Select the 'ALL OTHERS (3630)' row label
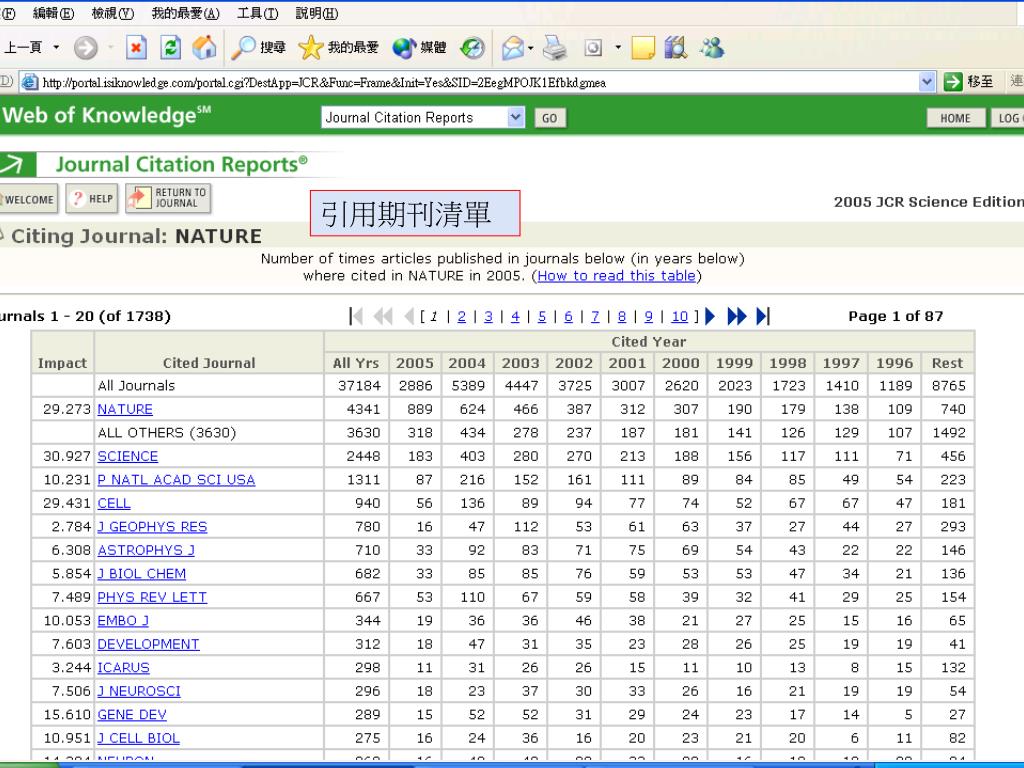Viewport: 1024px width, 768px height. coord(167,433)
